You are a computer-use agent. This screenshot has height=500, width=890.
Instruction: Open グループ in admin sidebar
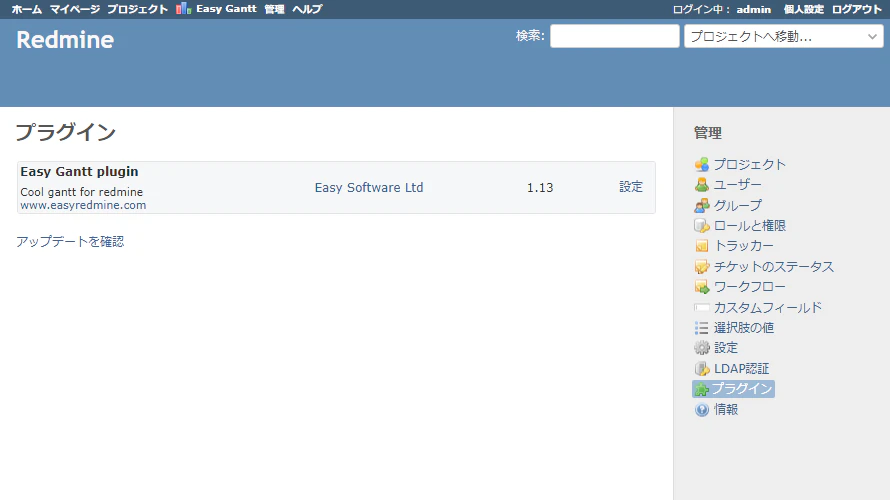point(738,205)
